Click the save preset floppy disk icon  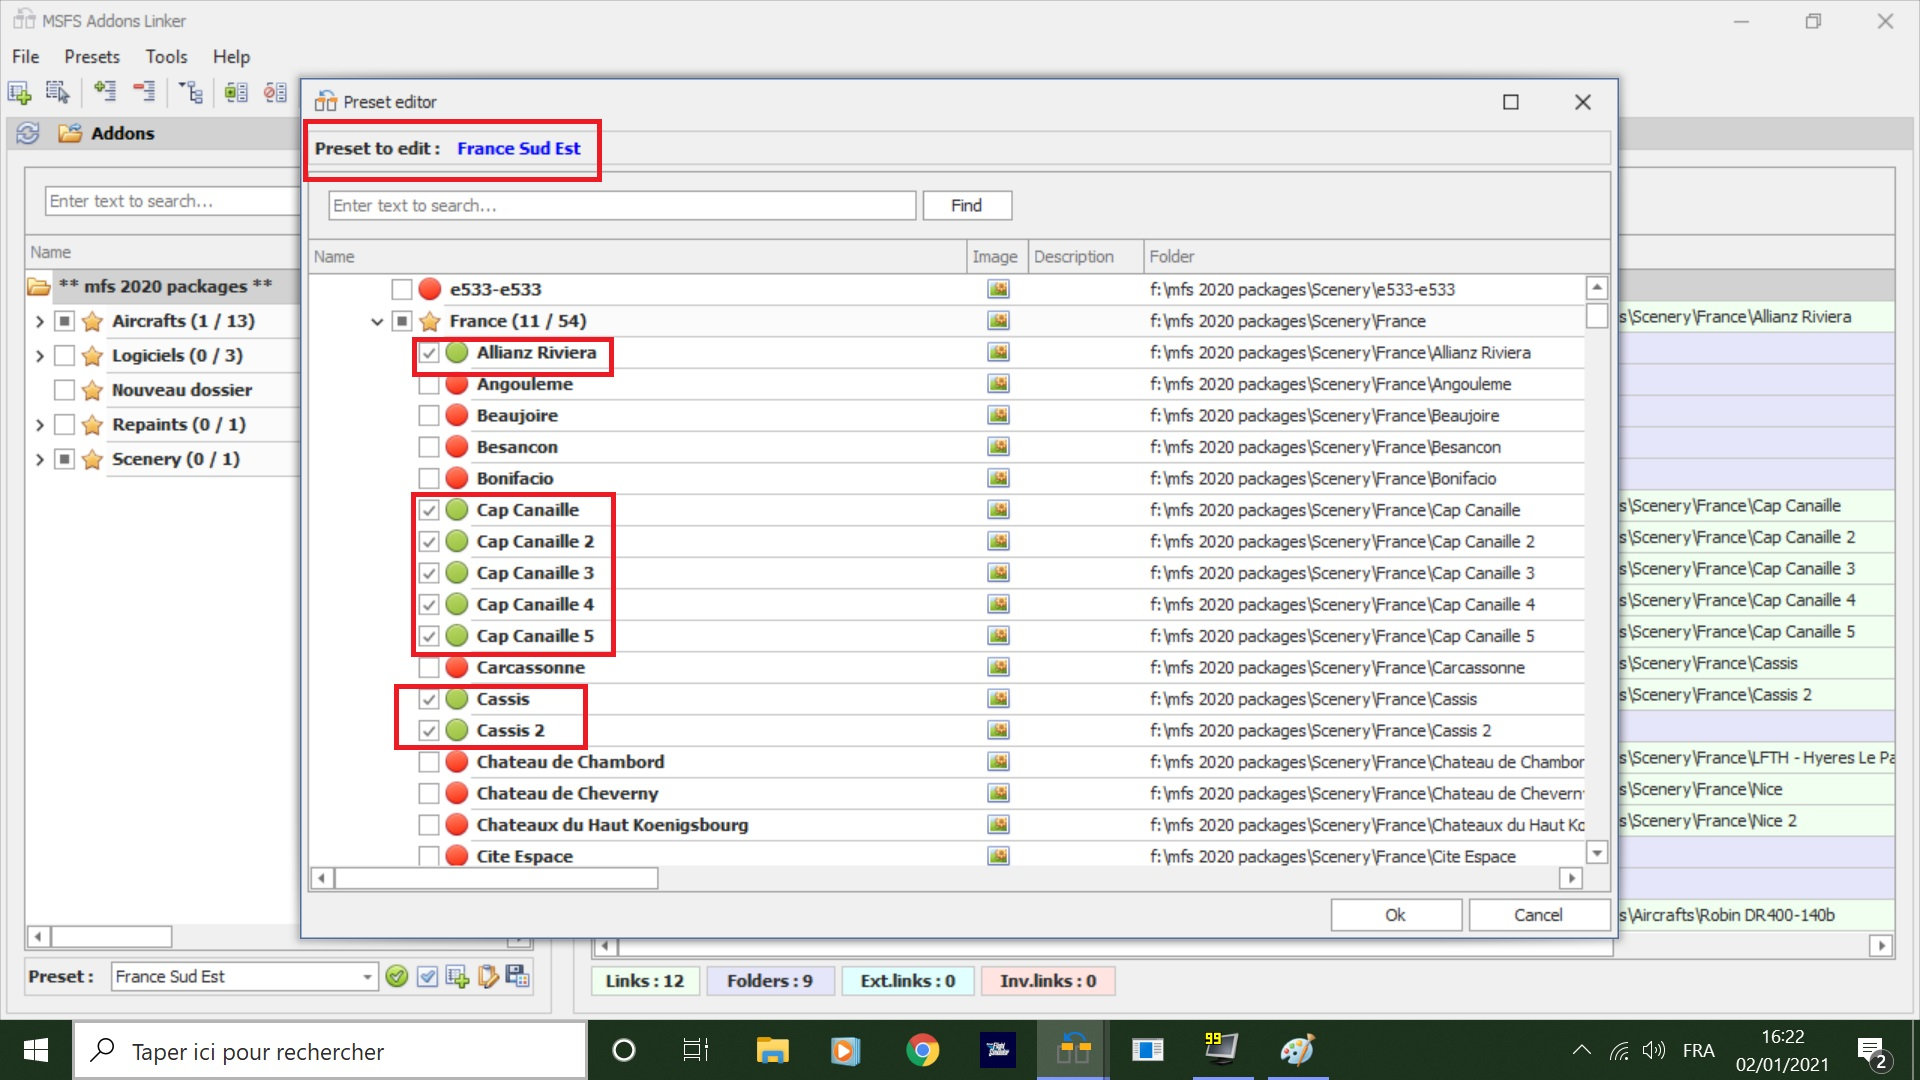[518, 977]
